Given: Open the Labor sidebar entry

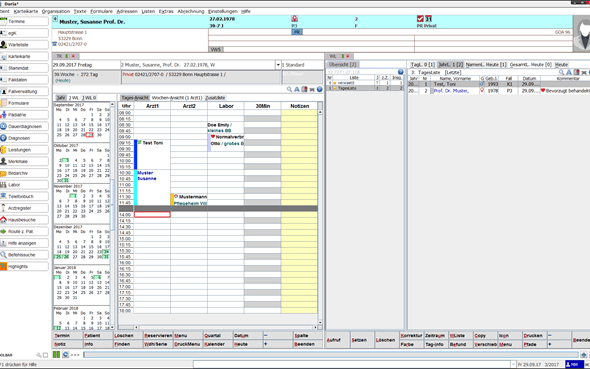Looking at the screenshot, I should pyautogui.click(x=24, y=185).
